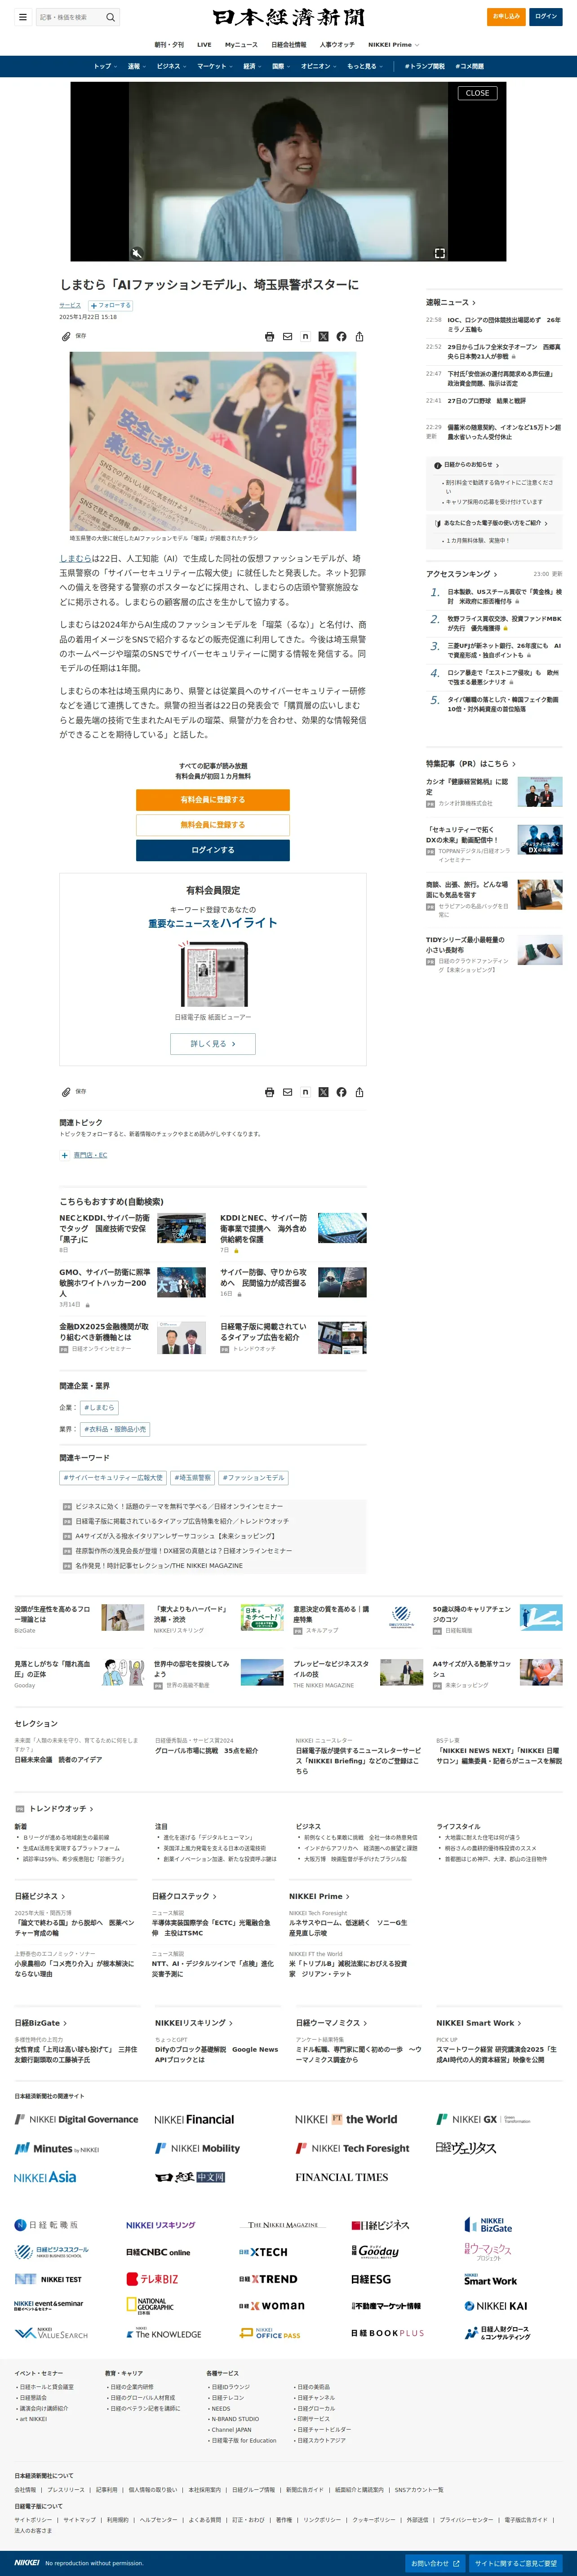Open the アクセスランキング section link
The width and height of the screenshot is (577, 2576).
[x=462, y=574]
